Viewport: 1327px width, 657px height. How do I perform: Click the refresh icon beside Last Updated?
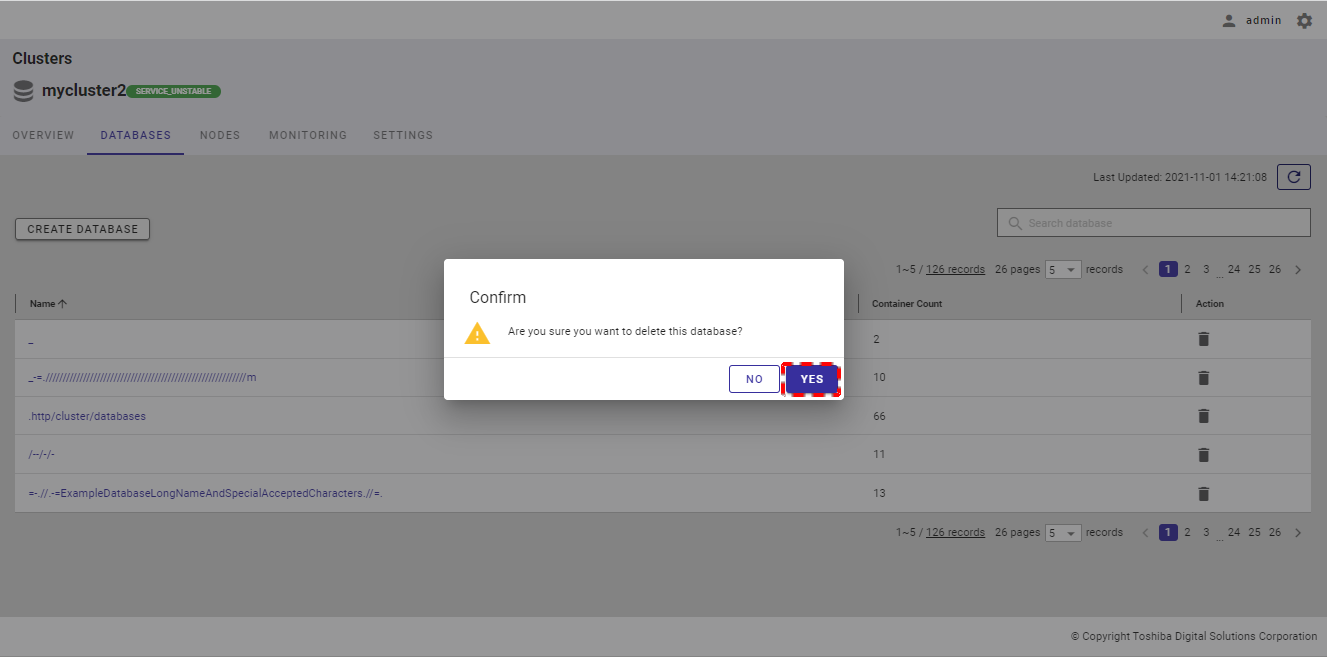(x=1293, y=177)
